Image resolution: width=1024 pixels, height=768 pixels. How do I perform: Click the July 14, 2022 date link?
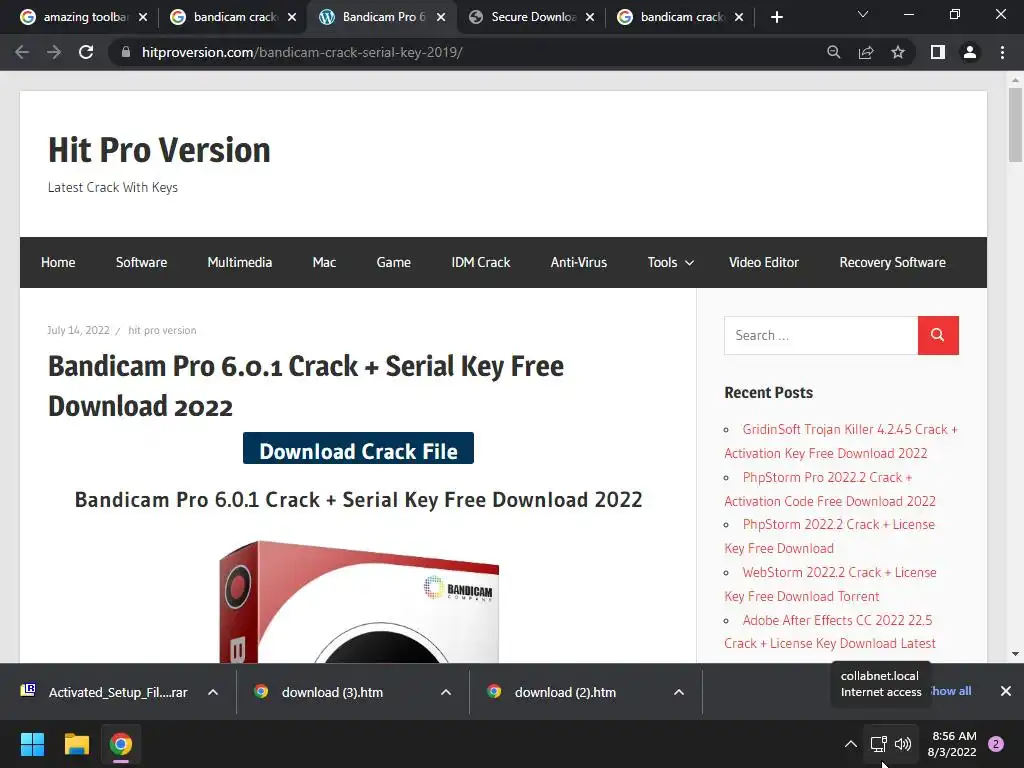coord(78,330)
